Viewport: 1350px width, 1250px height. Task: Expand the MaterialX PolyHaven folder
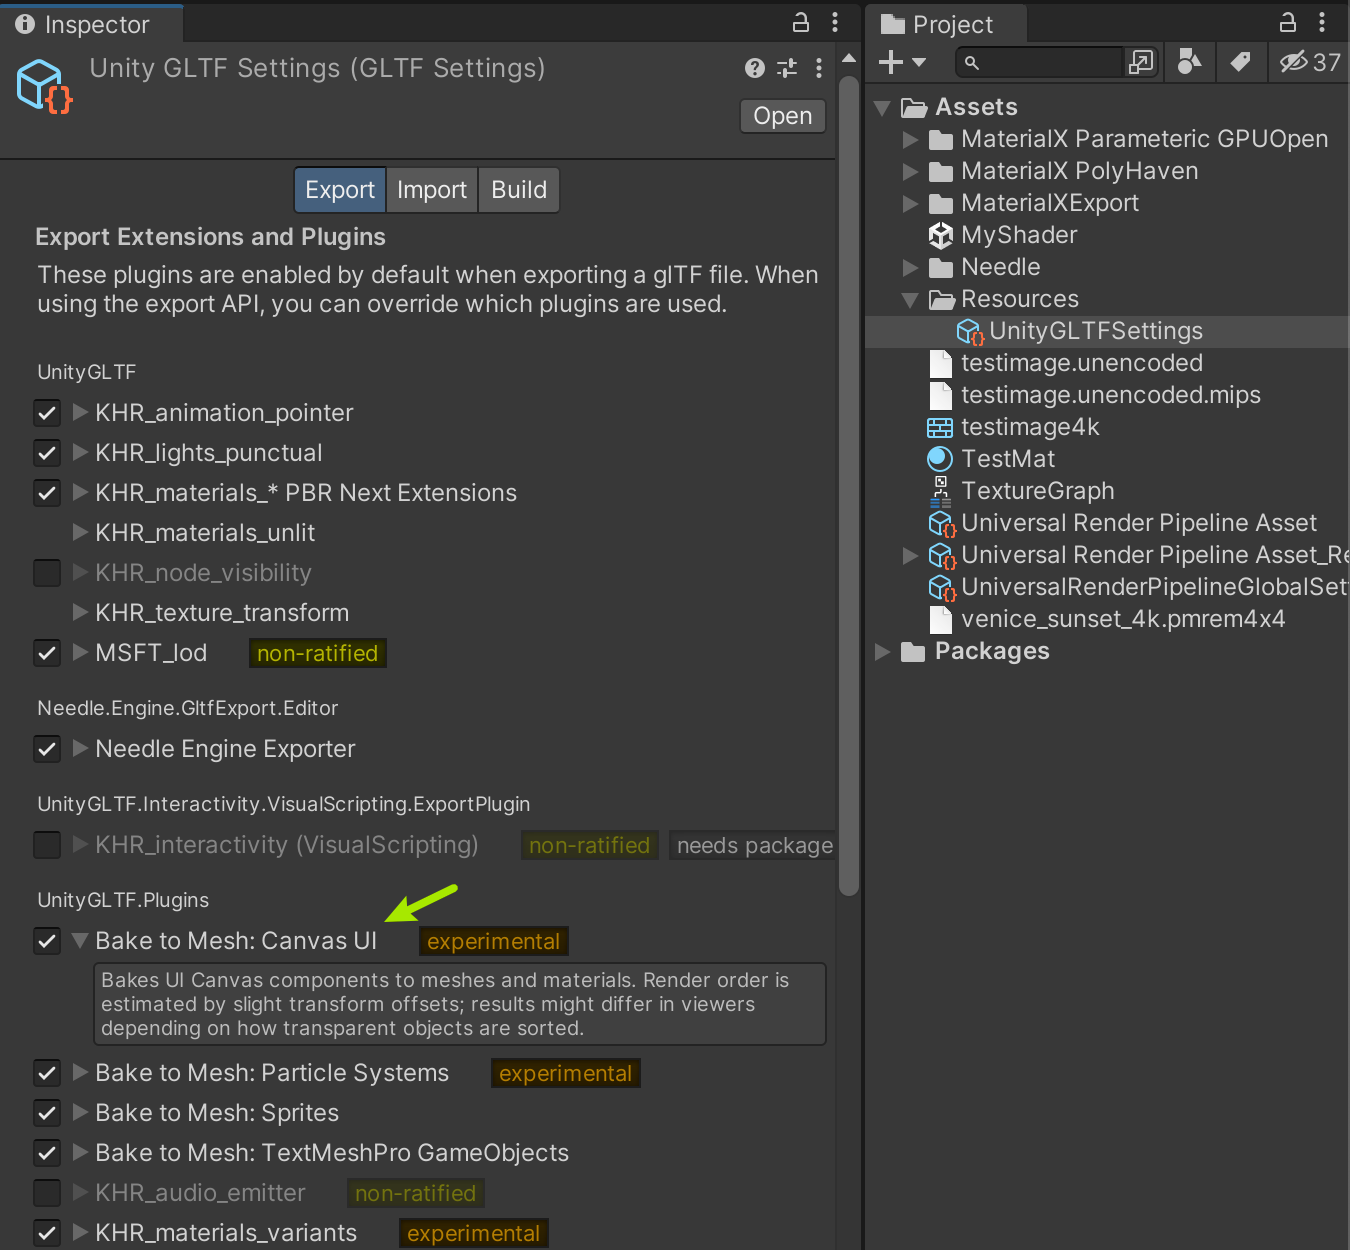point(910,171)
